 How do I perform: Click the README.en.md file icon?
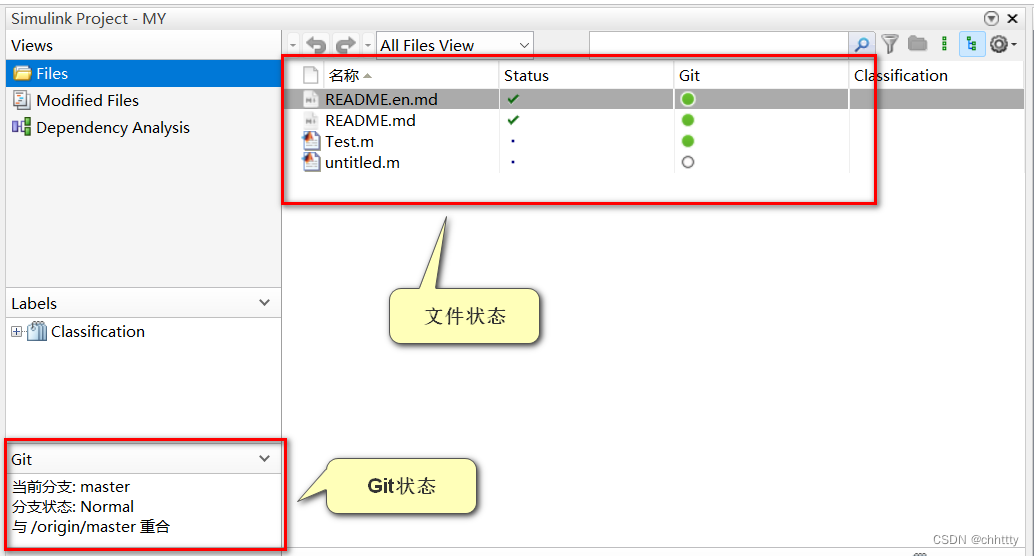[311, 100]
